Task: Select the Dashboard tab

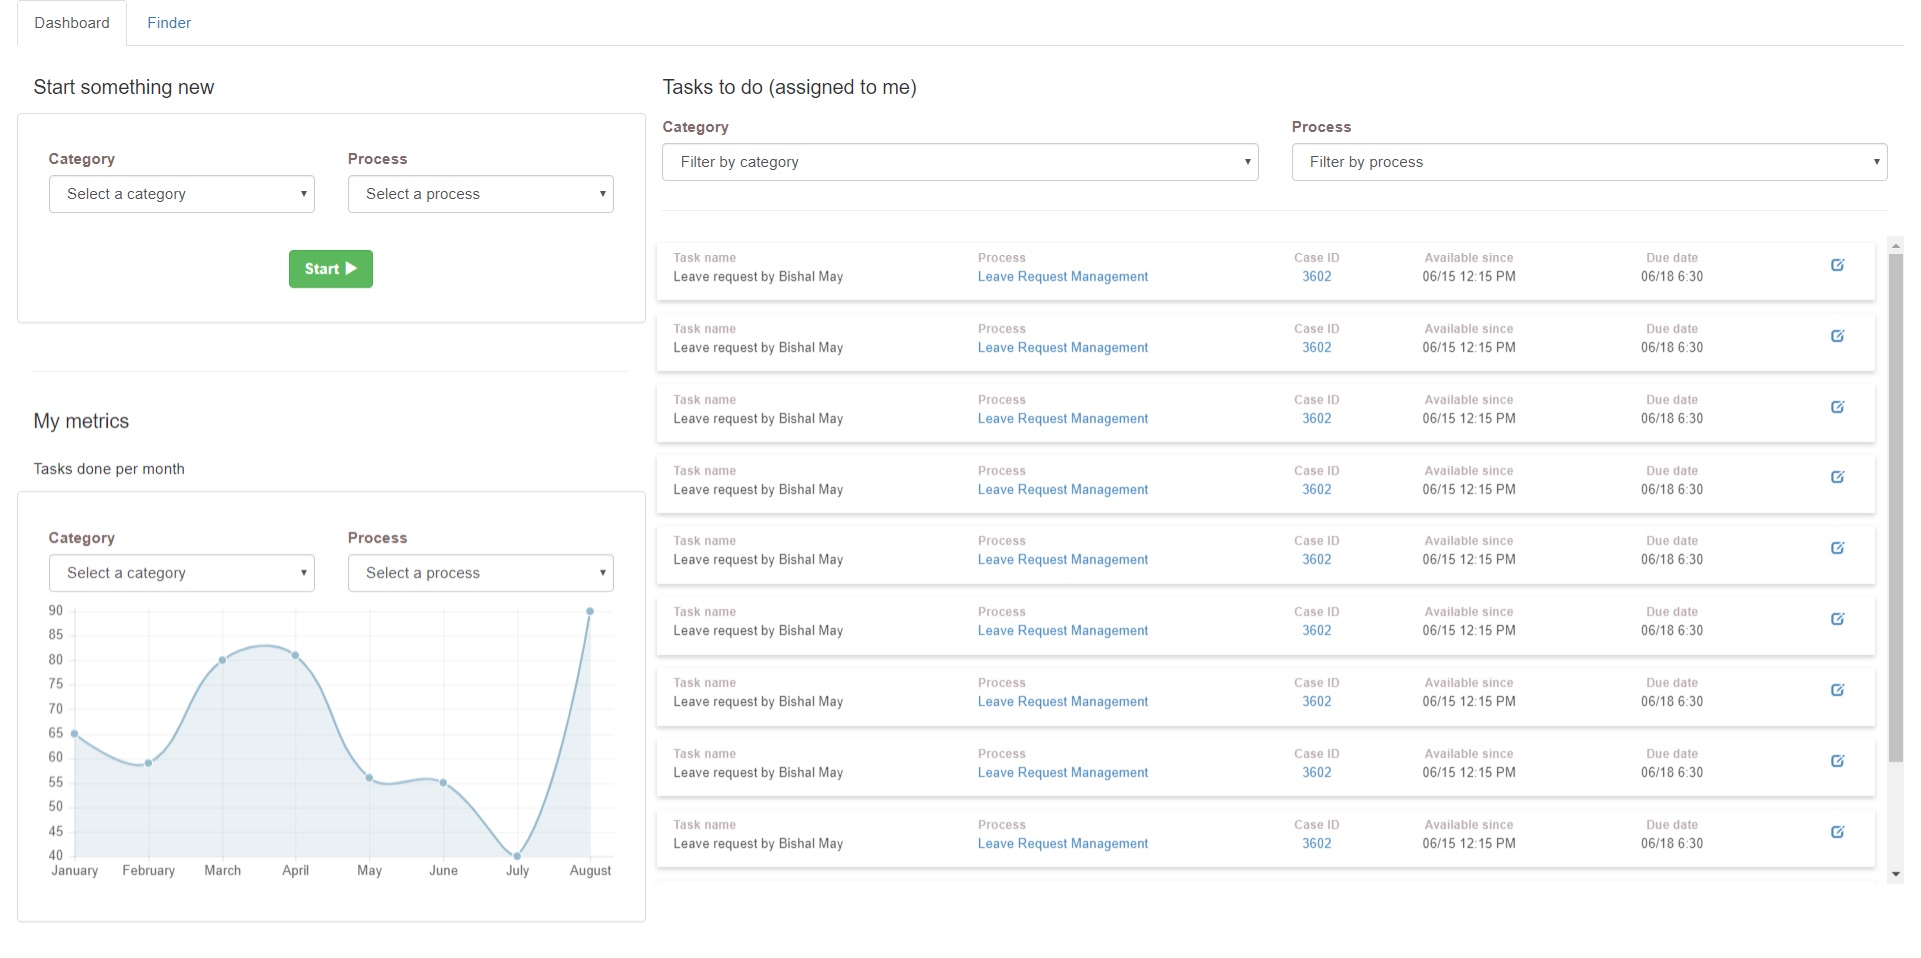Action: (x=72, y=23)
